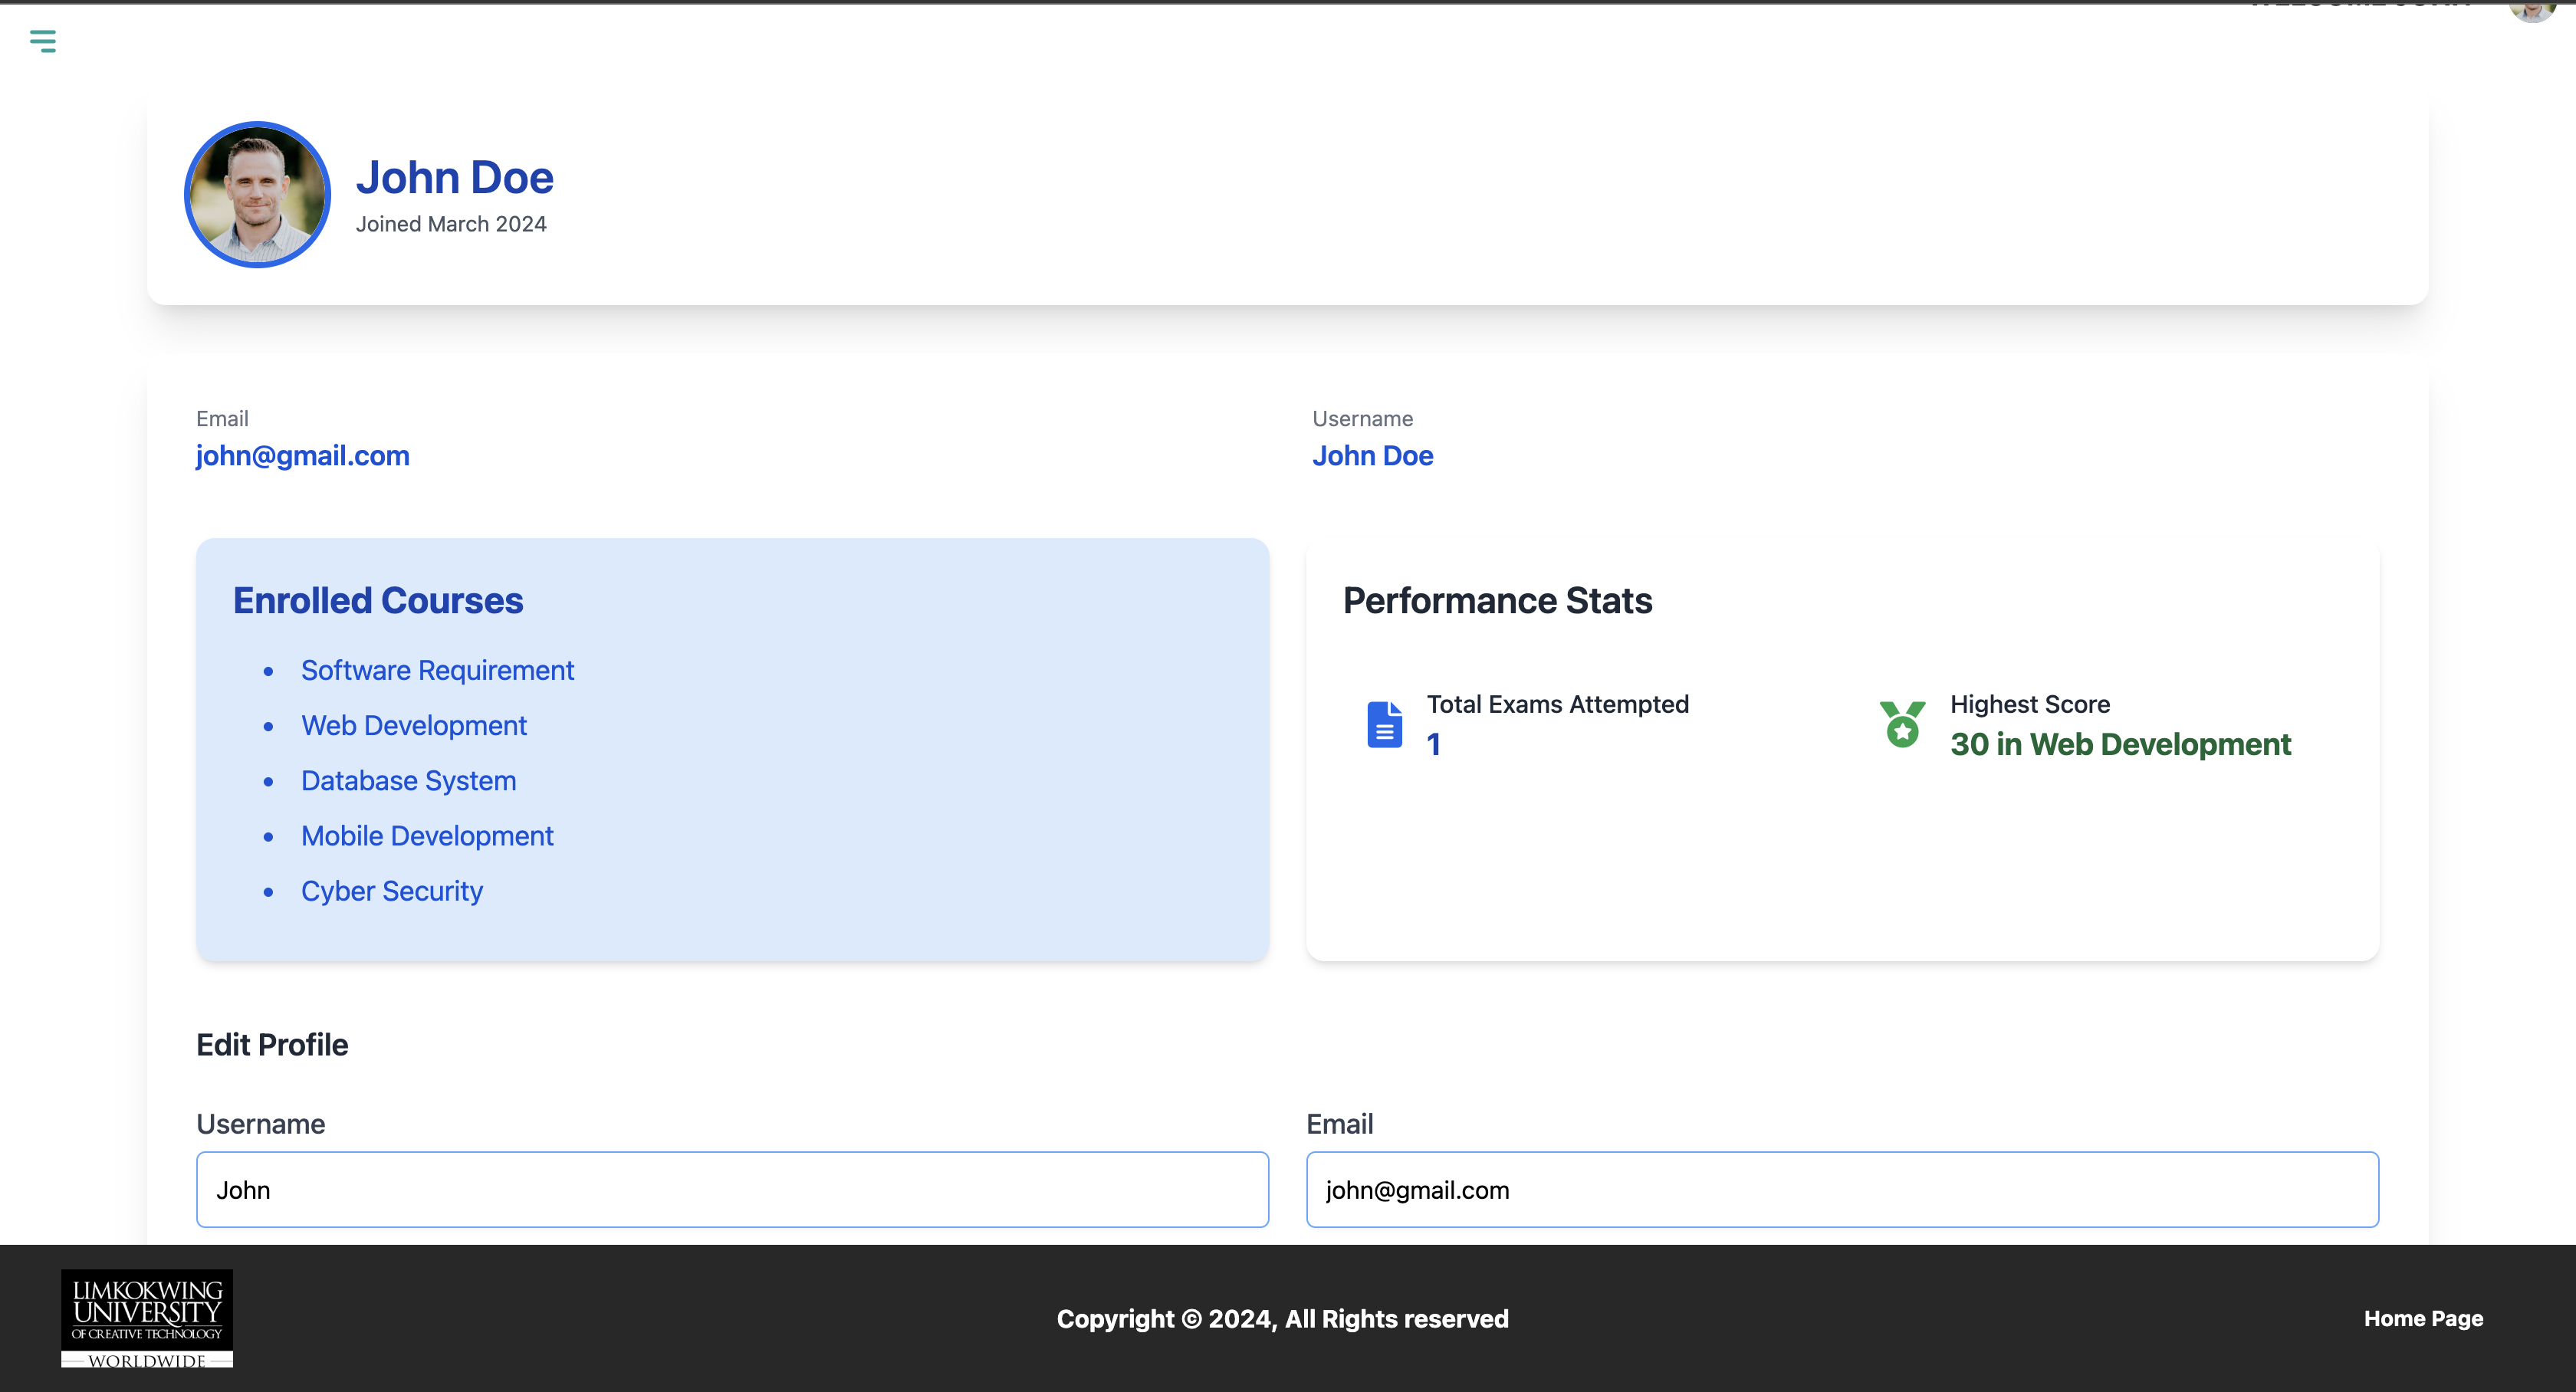
Task: Open Cyber Security course
Action: [x=391, y=891]
